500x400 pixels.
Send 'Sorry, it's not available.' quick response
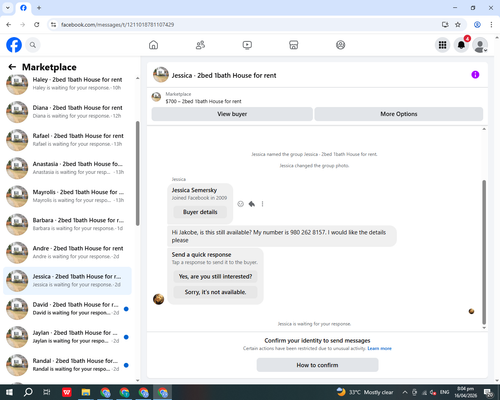click(x=215, y=292)
